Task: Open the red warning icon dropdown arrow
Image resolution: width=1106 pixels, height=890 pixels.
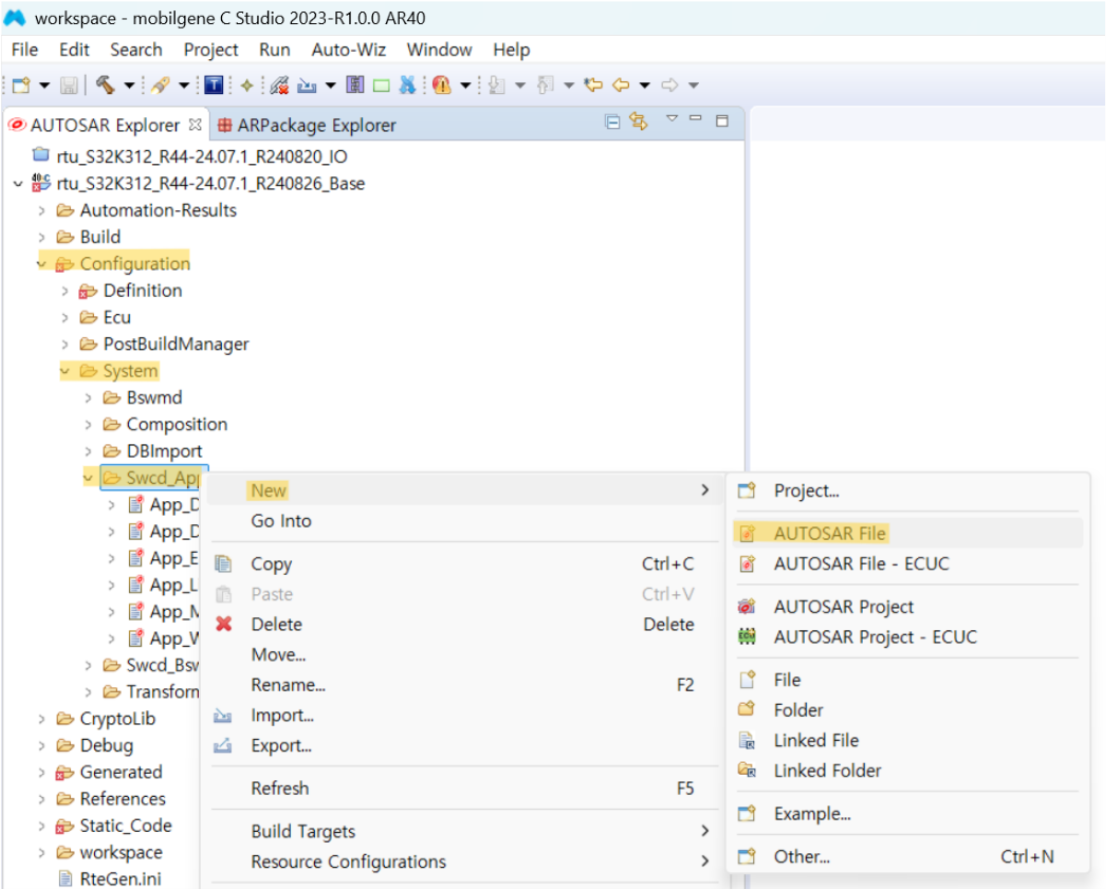Action: tap(466, 85)
